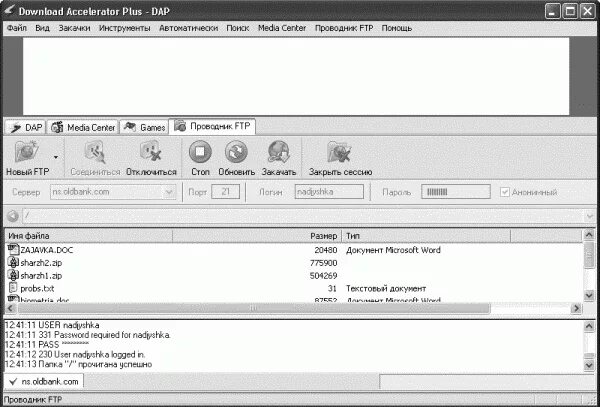600x407 pixels.
Task: Open the Инструменты menu
Action: (125, 28)
